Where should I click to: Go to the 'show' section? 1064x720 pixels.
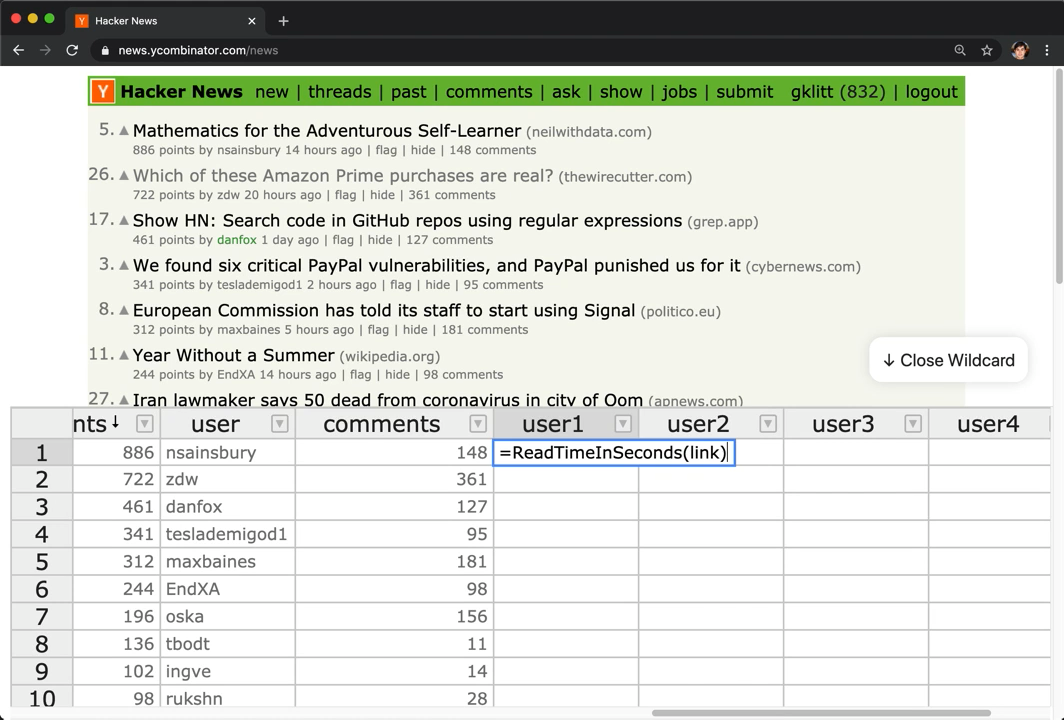621,92
